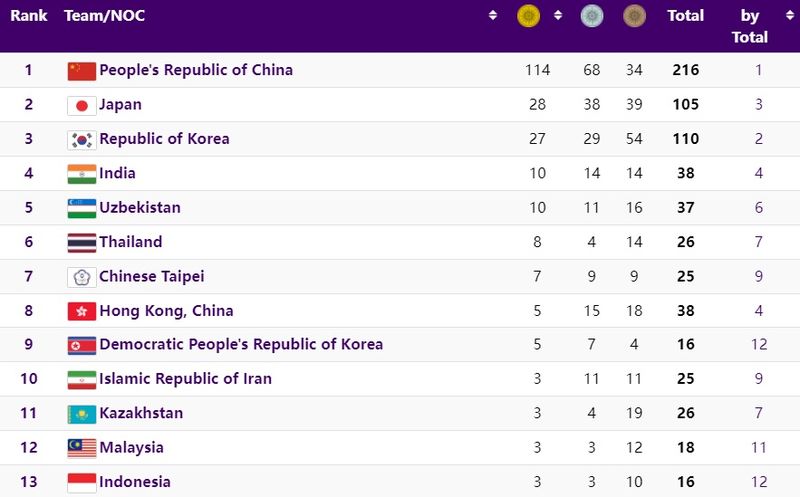The width and height of the screenshot is (800, 497).
Task: Sort table by Rank column header
Action: 29,16
